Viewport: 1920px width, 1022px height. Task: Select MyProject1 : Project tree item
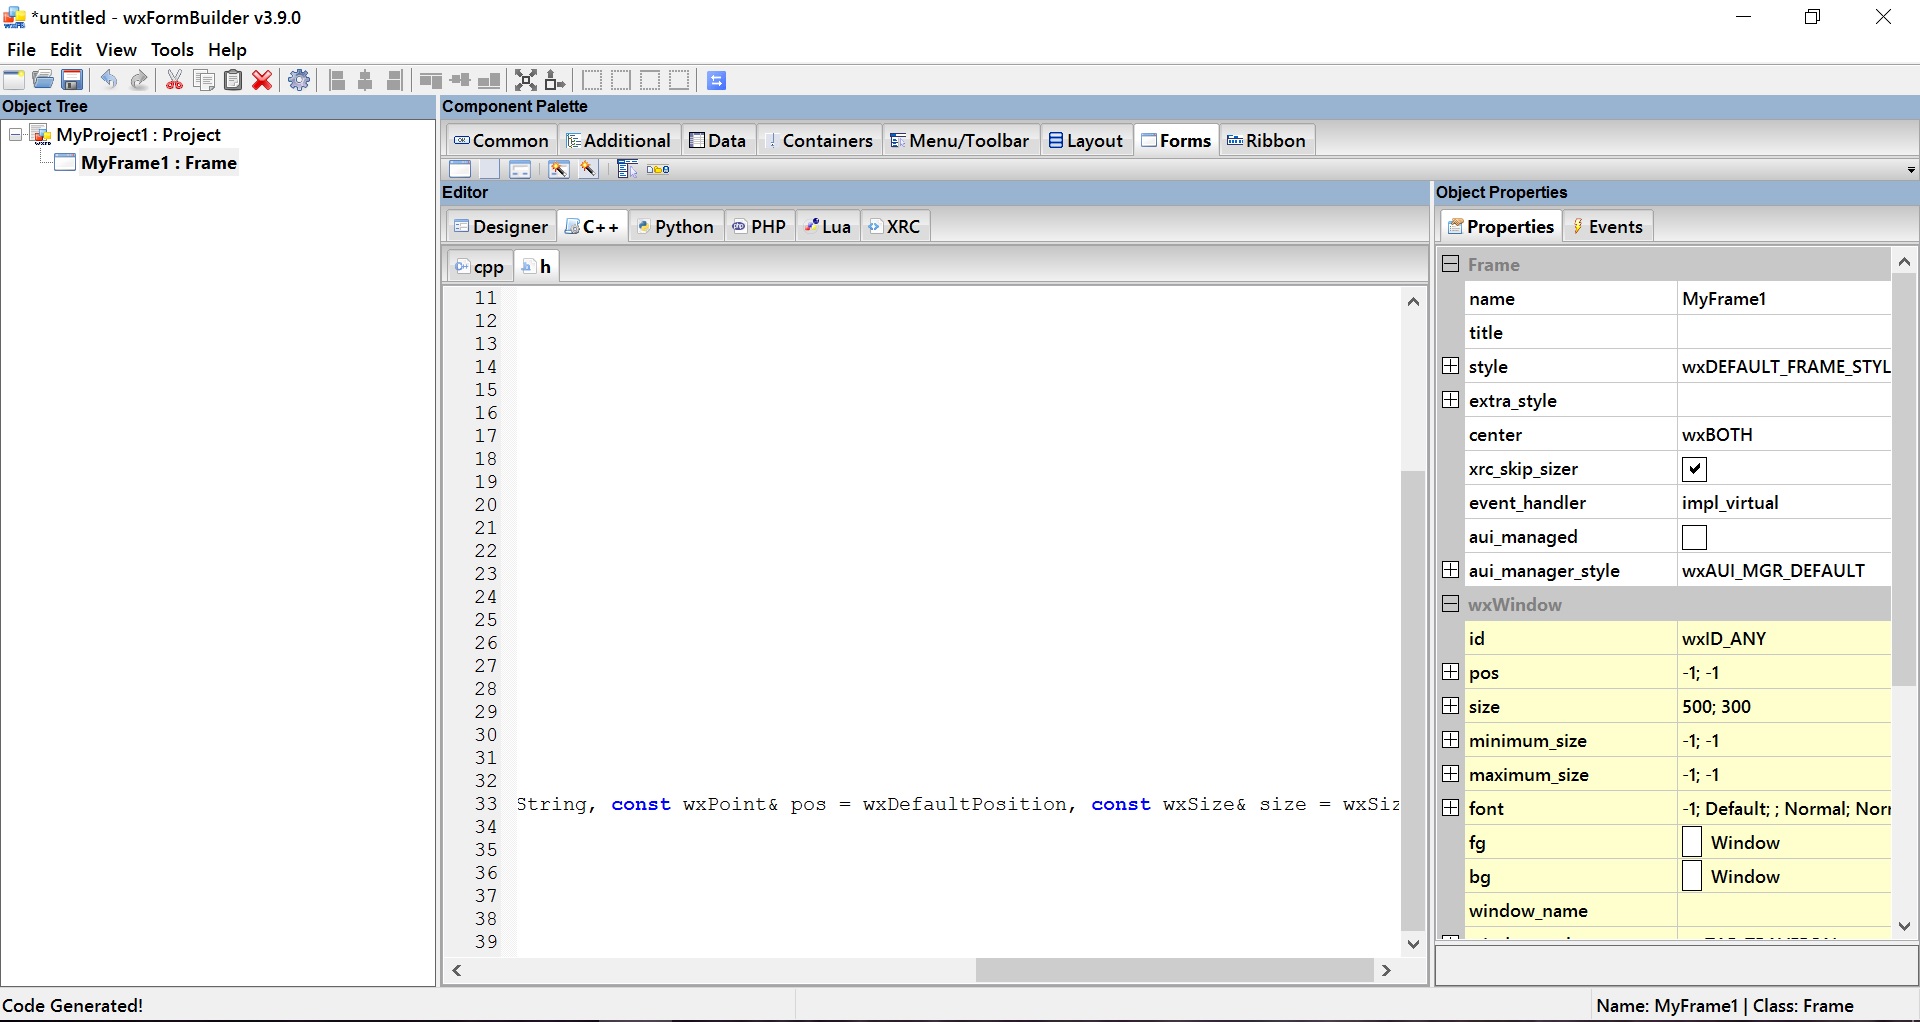[138, 134]
